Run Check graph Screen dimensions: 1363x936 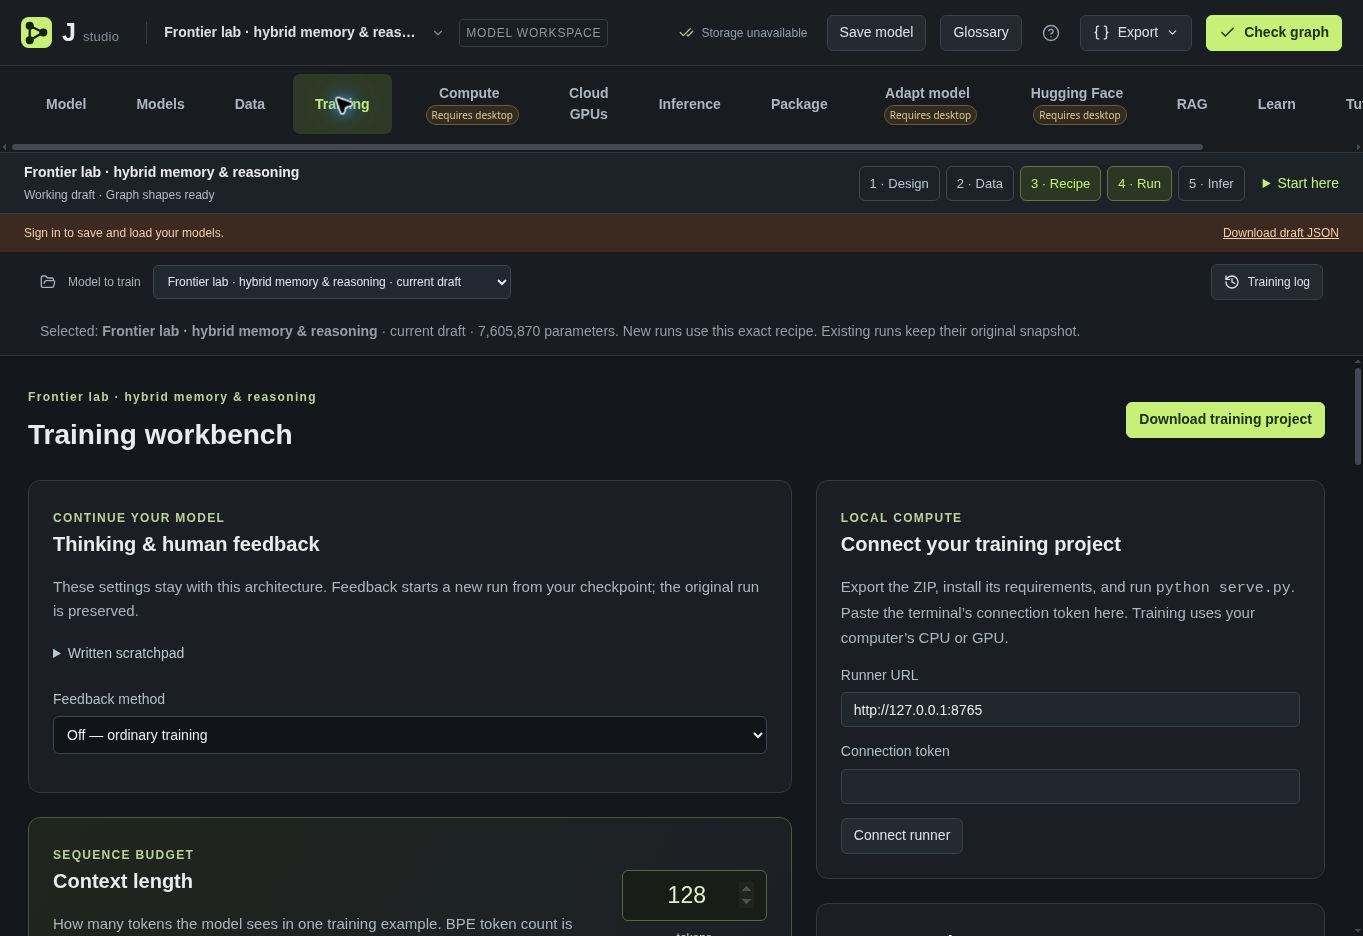1274,33
